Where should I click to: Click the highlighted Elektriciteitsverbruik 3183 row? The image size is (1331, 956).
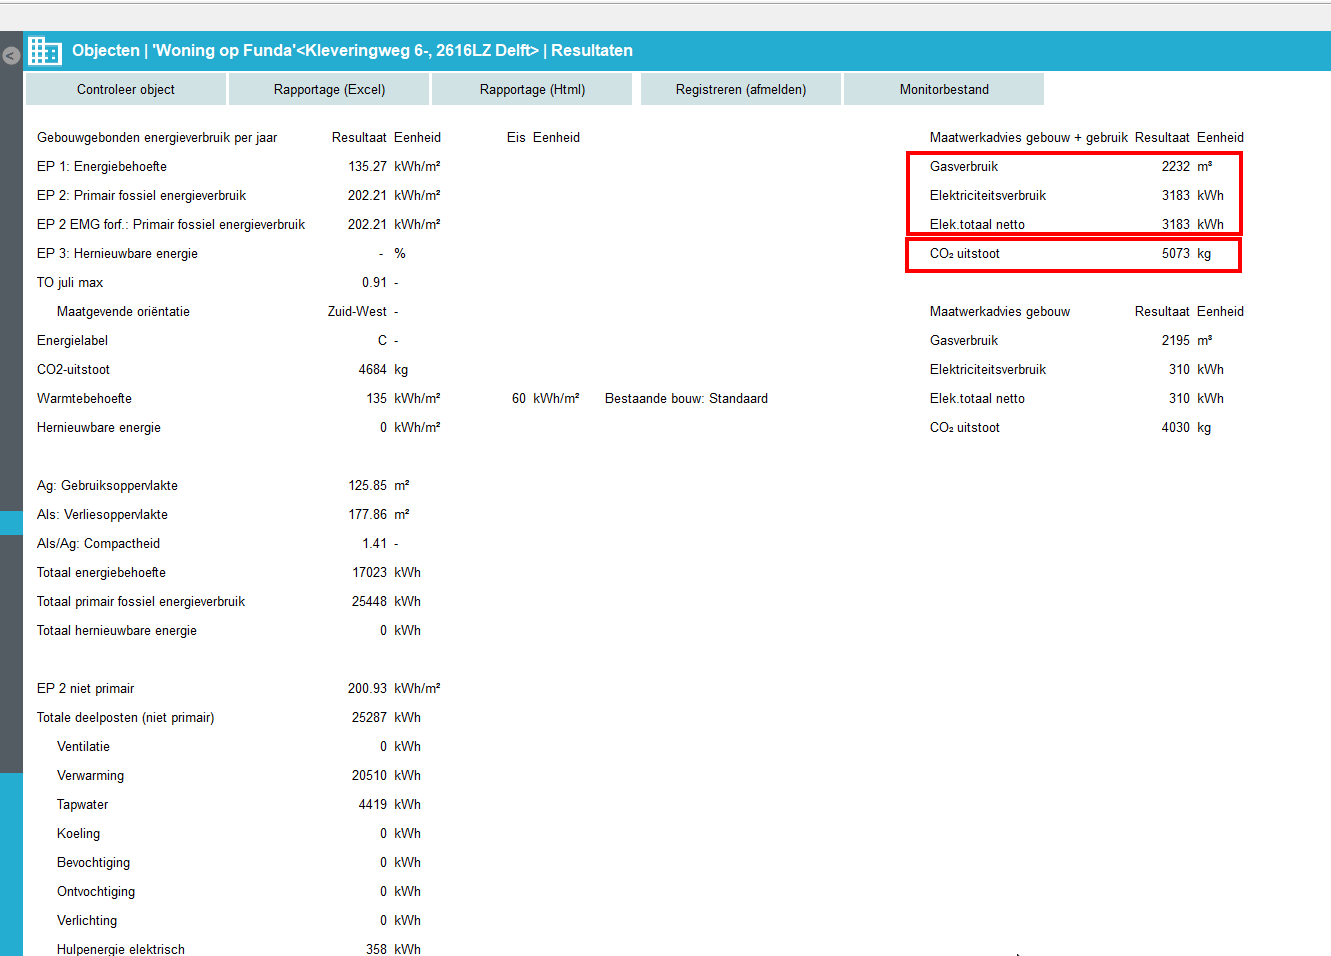1074,196
